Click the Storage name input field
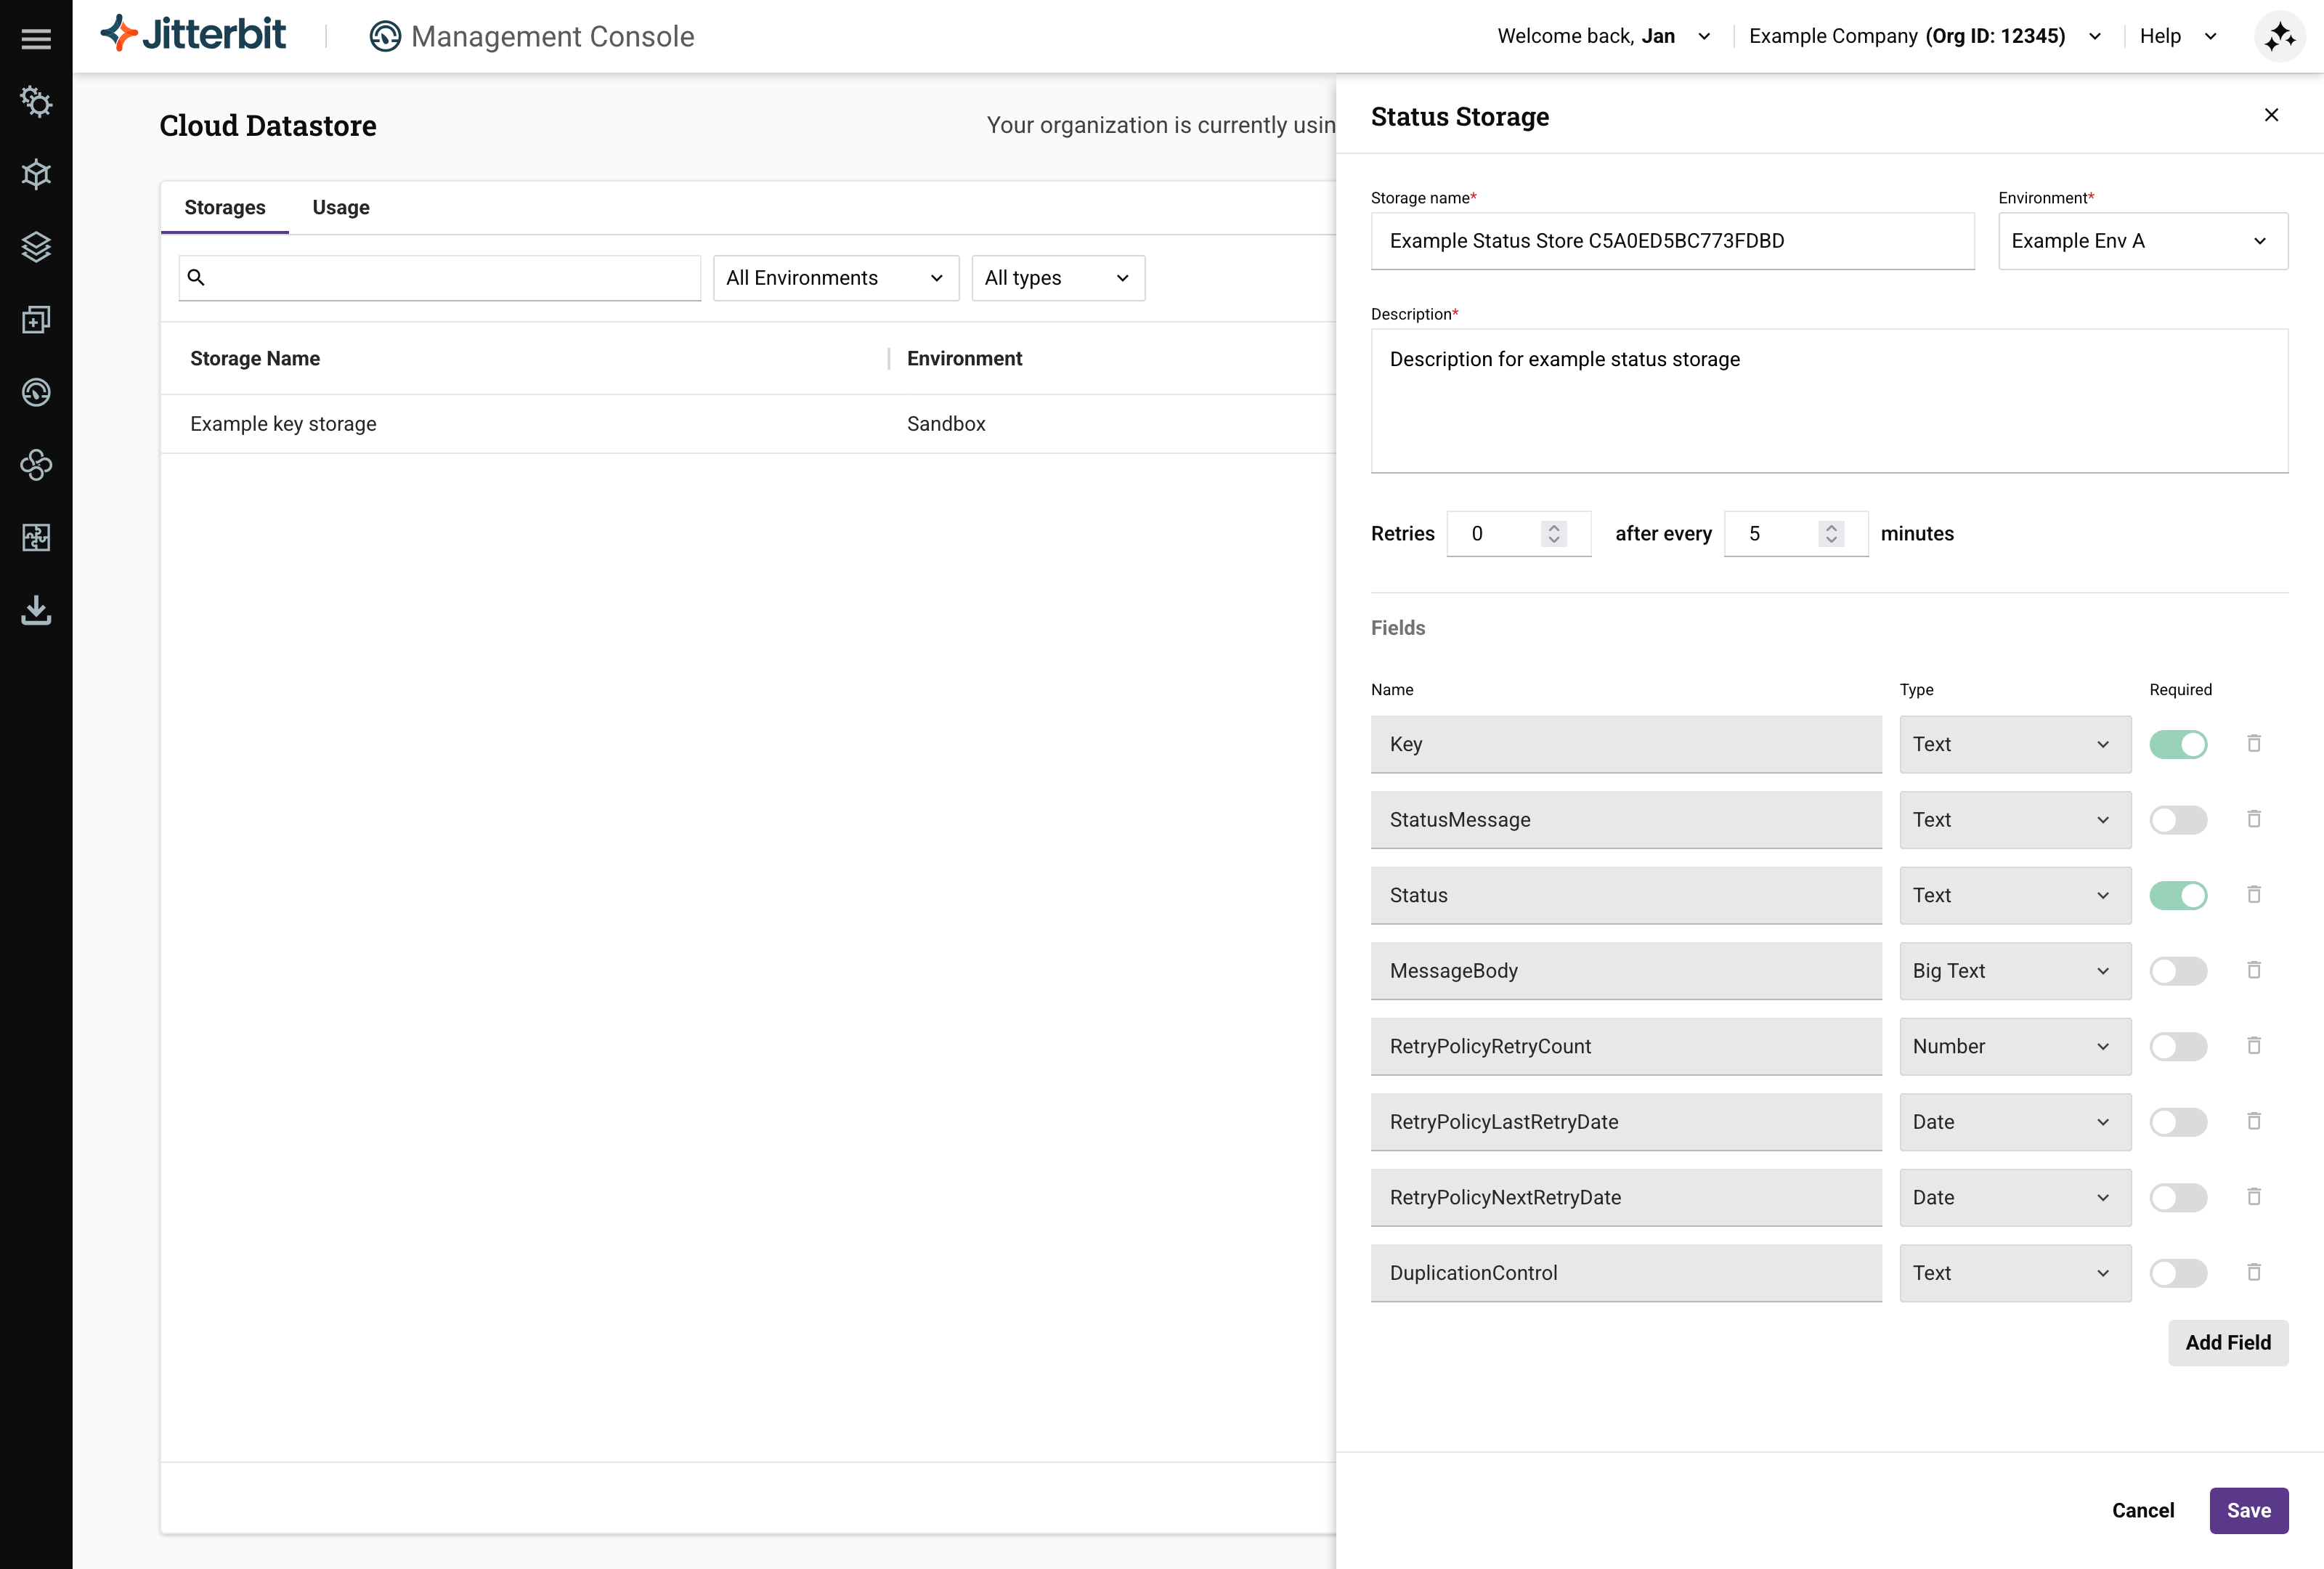The image size is (2324, 1569). pyautogui.click(x=1671, y=241)
